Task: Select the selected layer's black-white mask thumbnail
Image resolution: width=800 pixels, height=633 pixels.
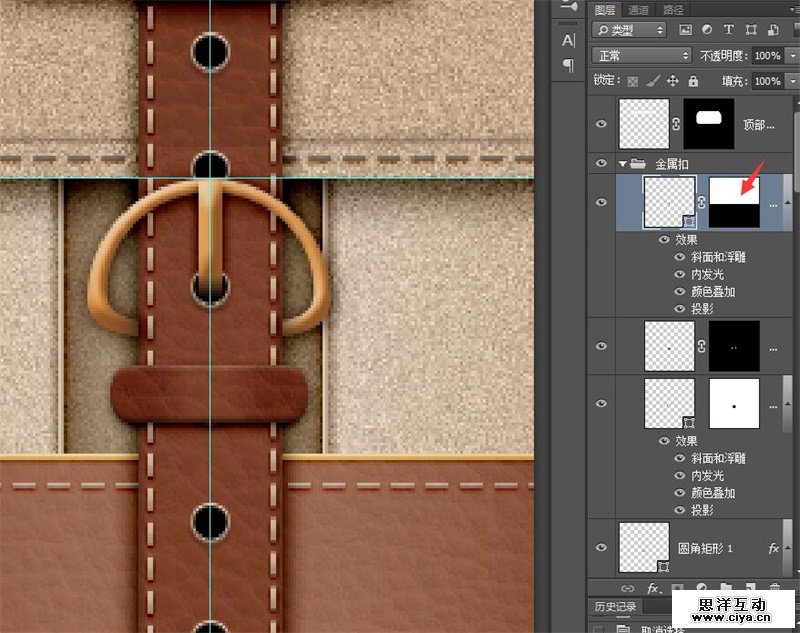Action: (x=734, y=202)
